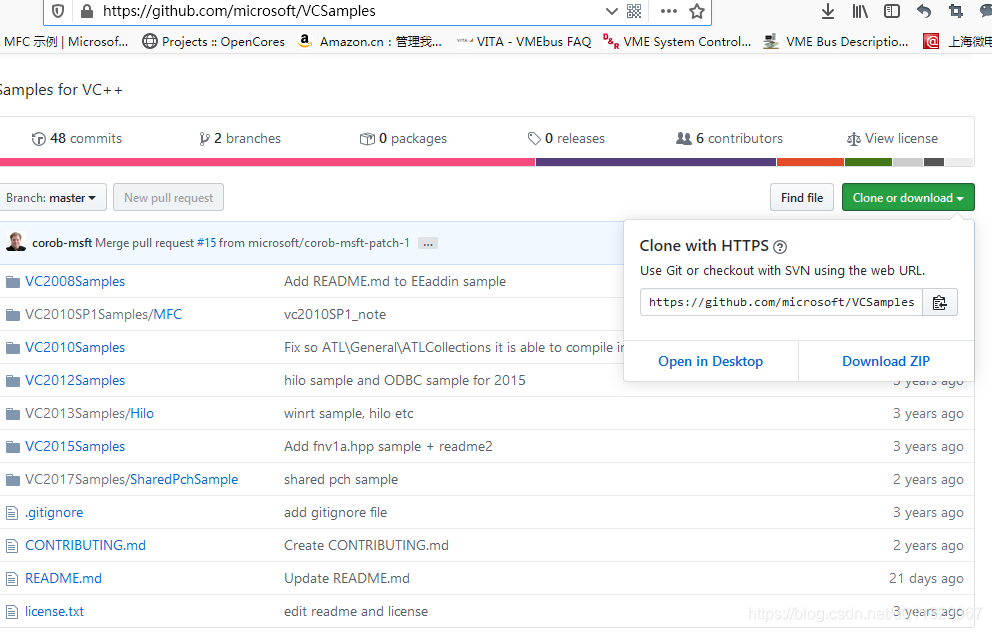Click the commits history clock icon

click(38, 138)
